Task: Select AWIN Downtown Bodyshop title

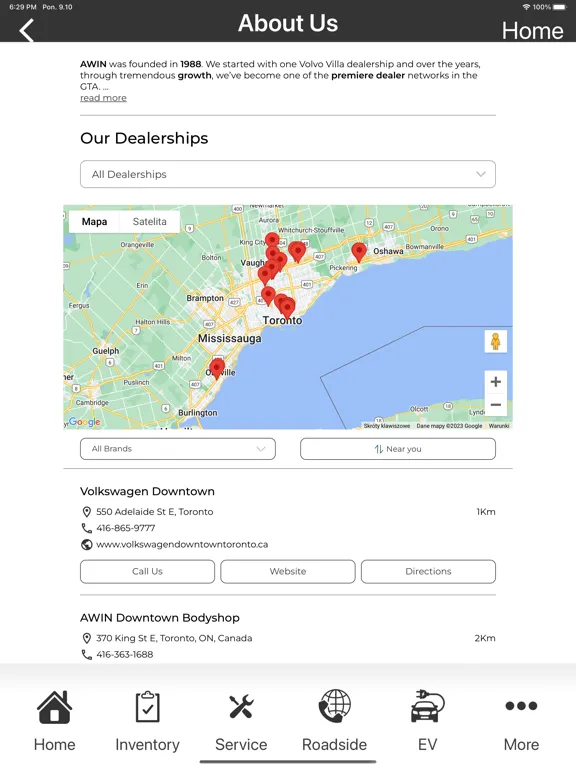Action: (160, 618)
